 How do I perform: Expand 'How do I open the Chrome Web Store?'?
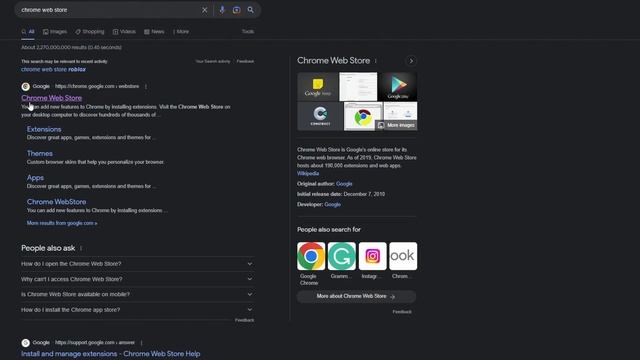pyautogui.click(x=137, y=264)
